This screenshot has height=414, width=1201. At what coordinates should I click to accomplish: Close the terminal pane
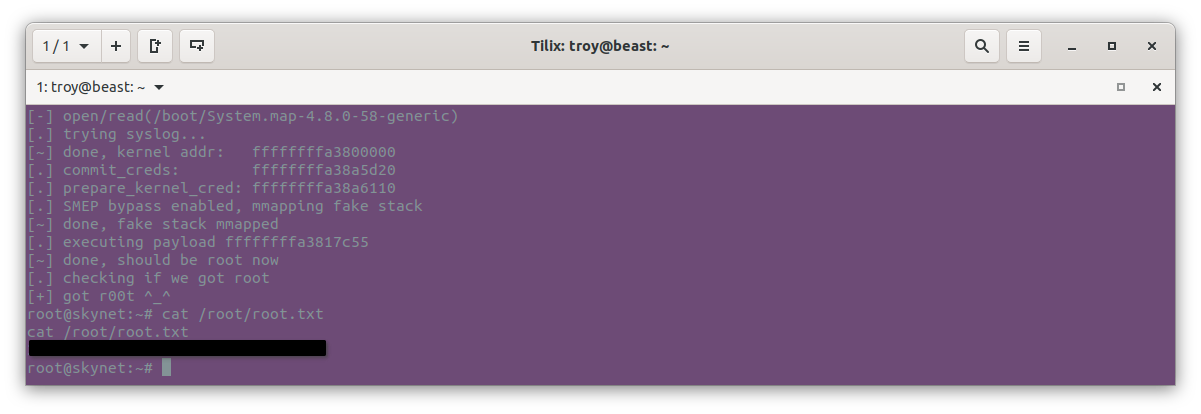point(1157,88)
